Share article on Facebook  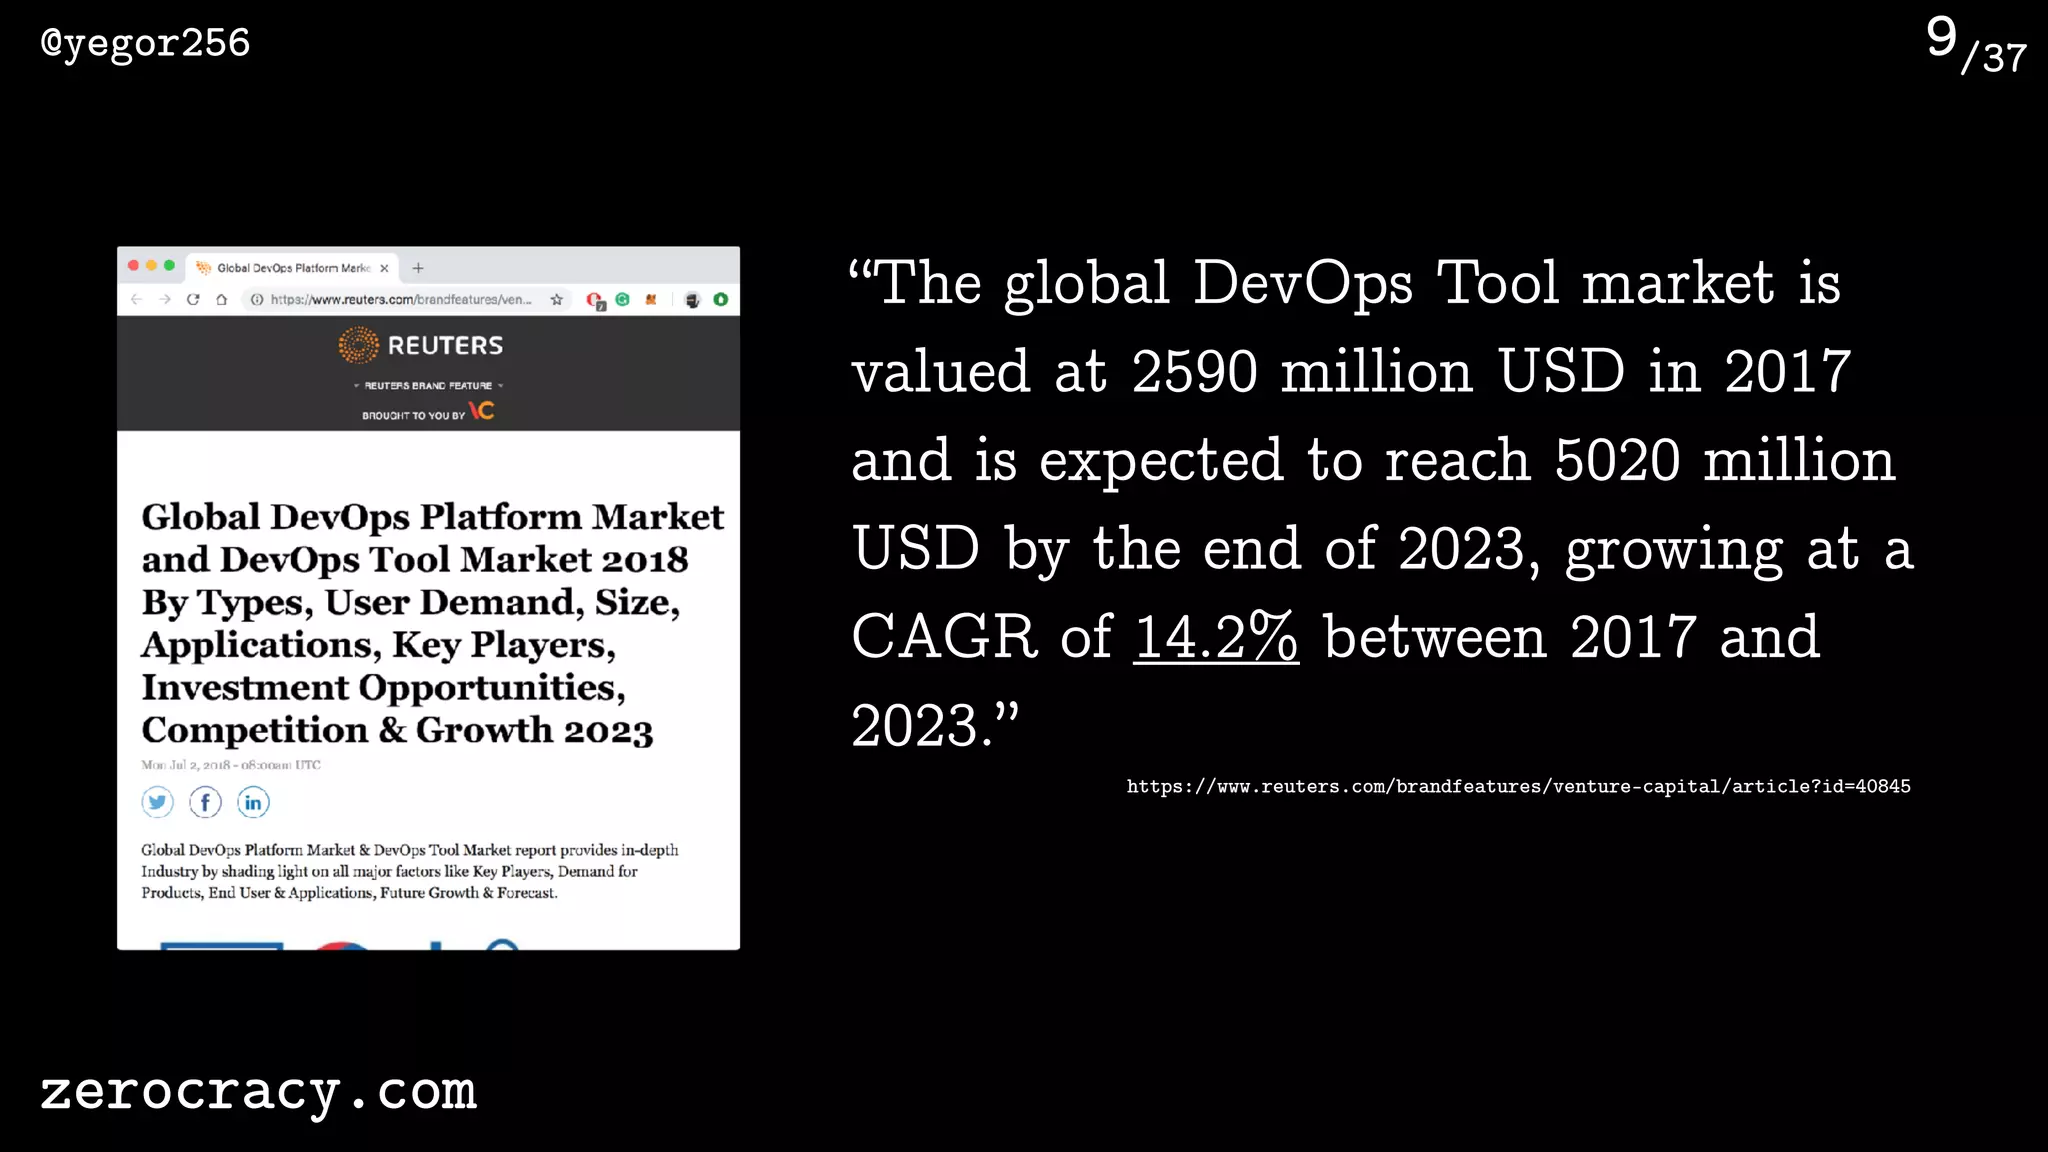pyautogui.click(x=205, y=802)
